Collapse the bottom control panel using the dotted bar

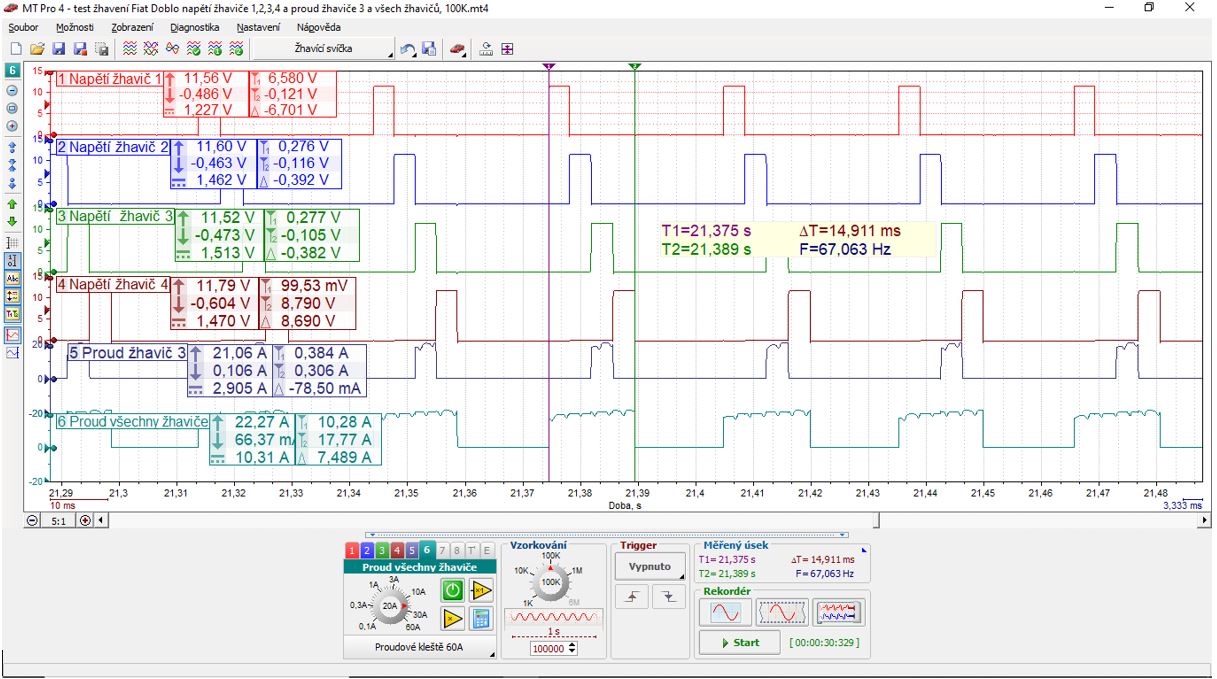coord(607,535)
